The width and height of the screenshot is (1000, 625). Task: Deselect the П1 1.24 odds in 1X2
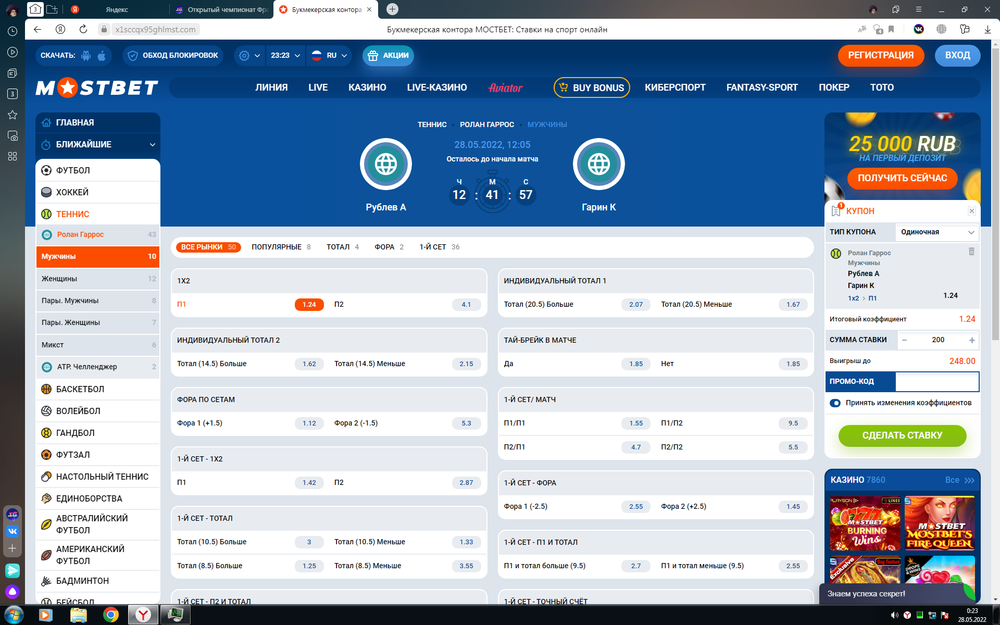(x=309, y=305)
